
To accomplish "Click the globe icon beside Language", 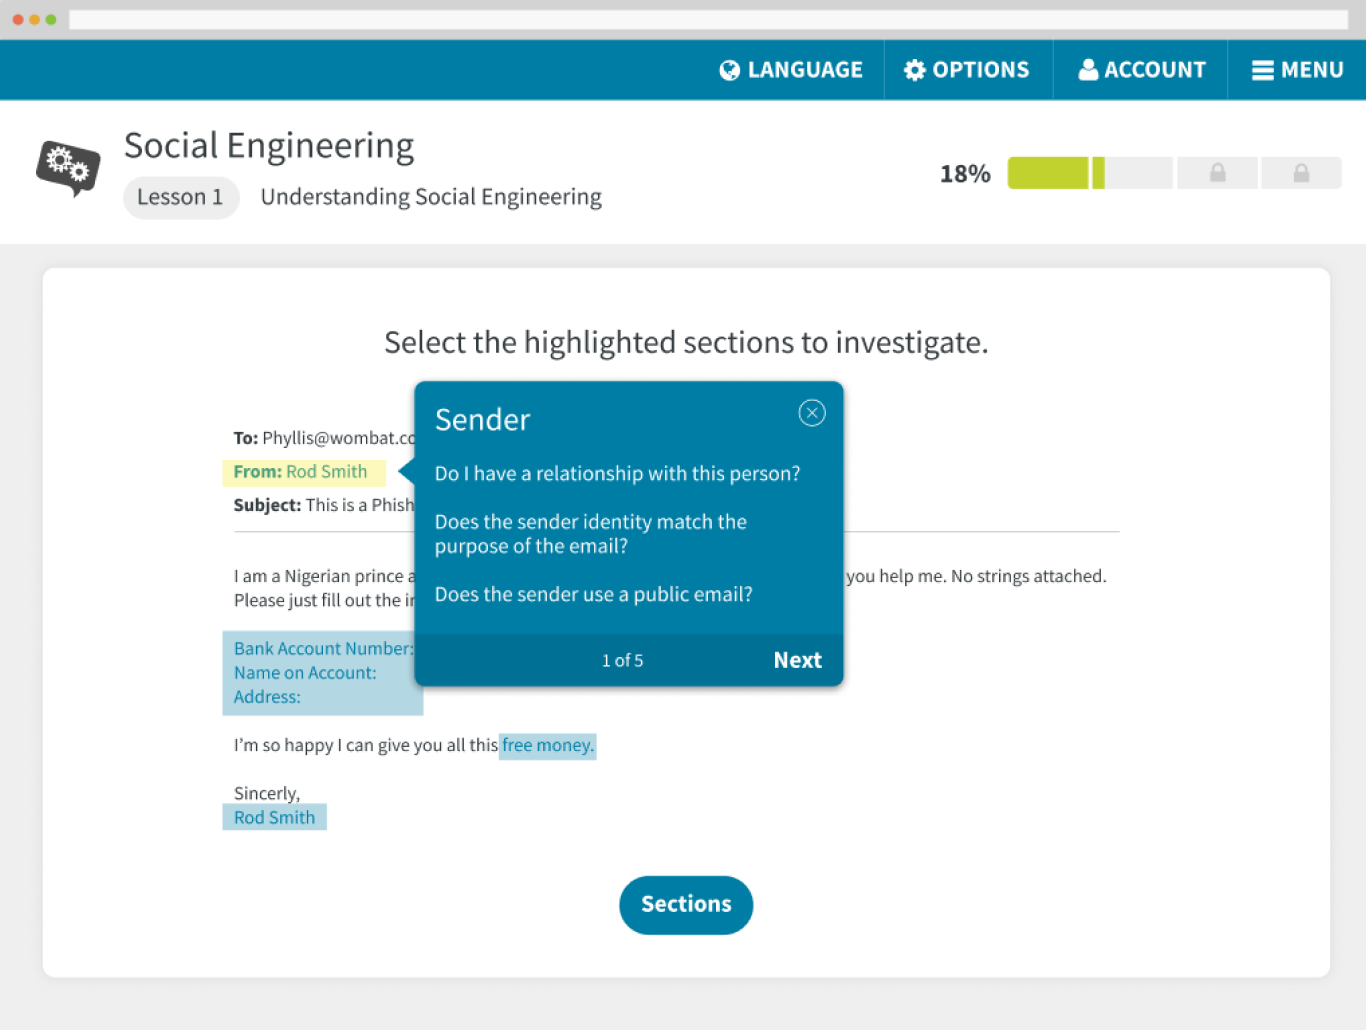I will (729, 70).
